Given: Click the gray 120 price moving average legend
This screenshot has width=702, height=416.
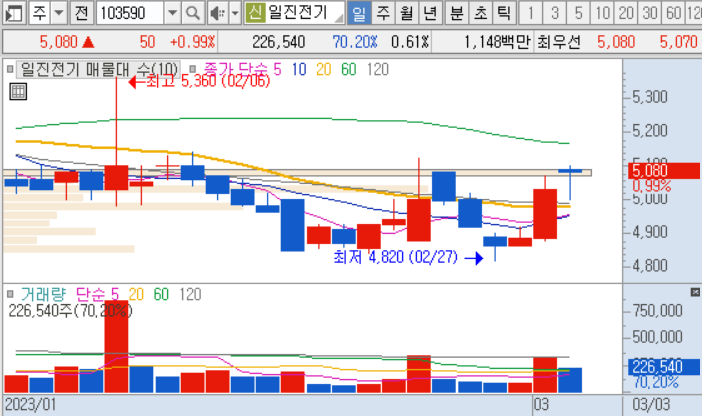Looking at the screenshot, I should click(377, 69).
